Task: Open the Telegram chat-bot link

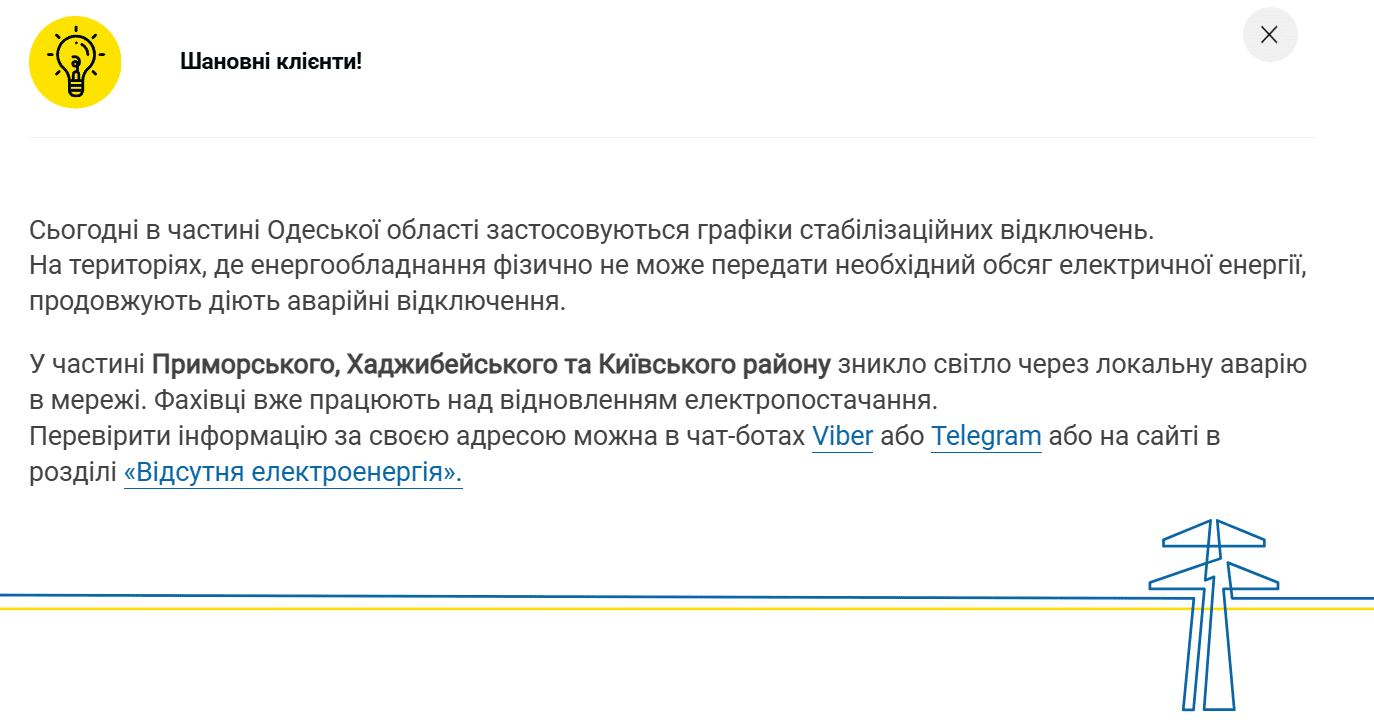Action: coord(986,437)
